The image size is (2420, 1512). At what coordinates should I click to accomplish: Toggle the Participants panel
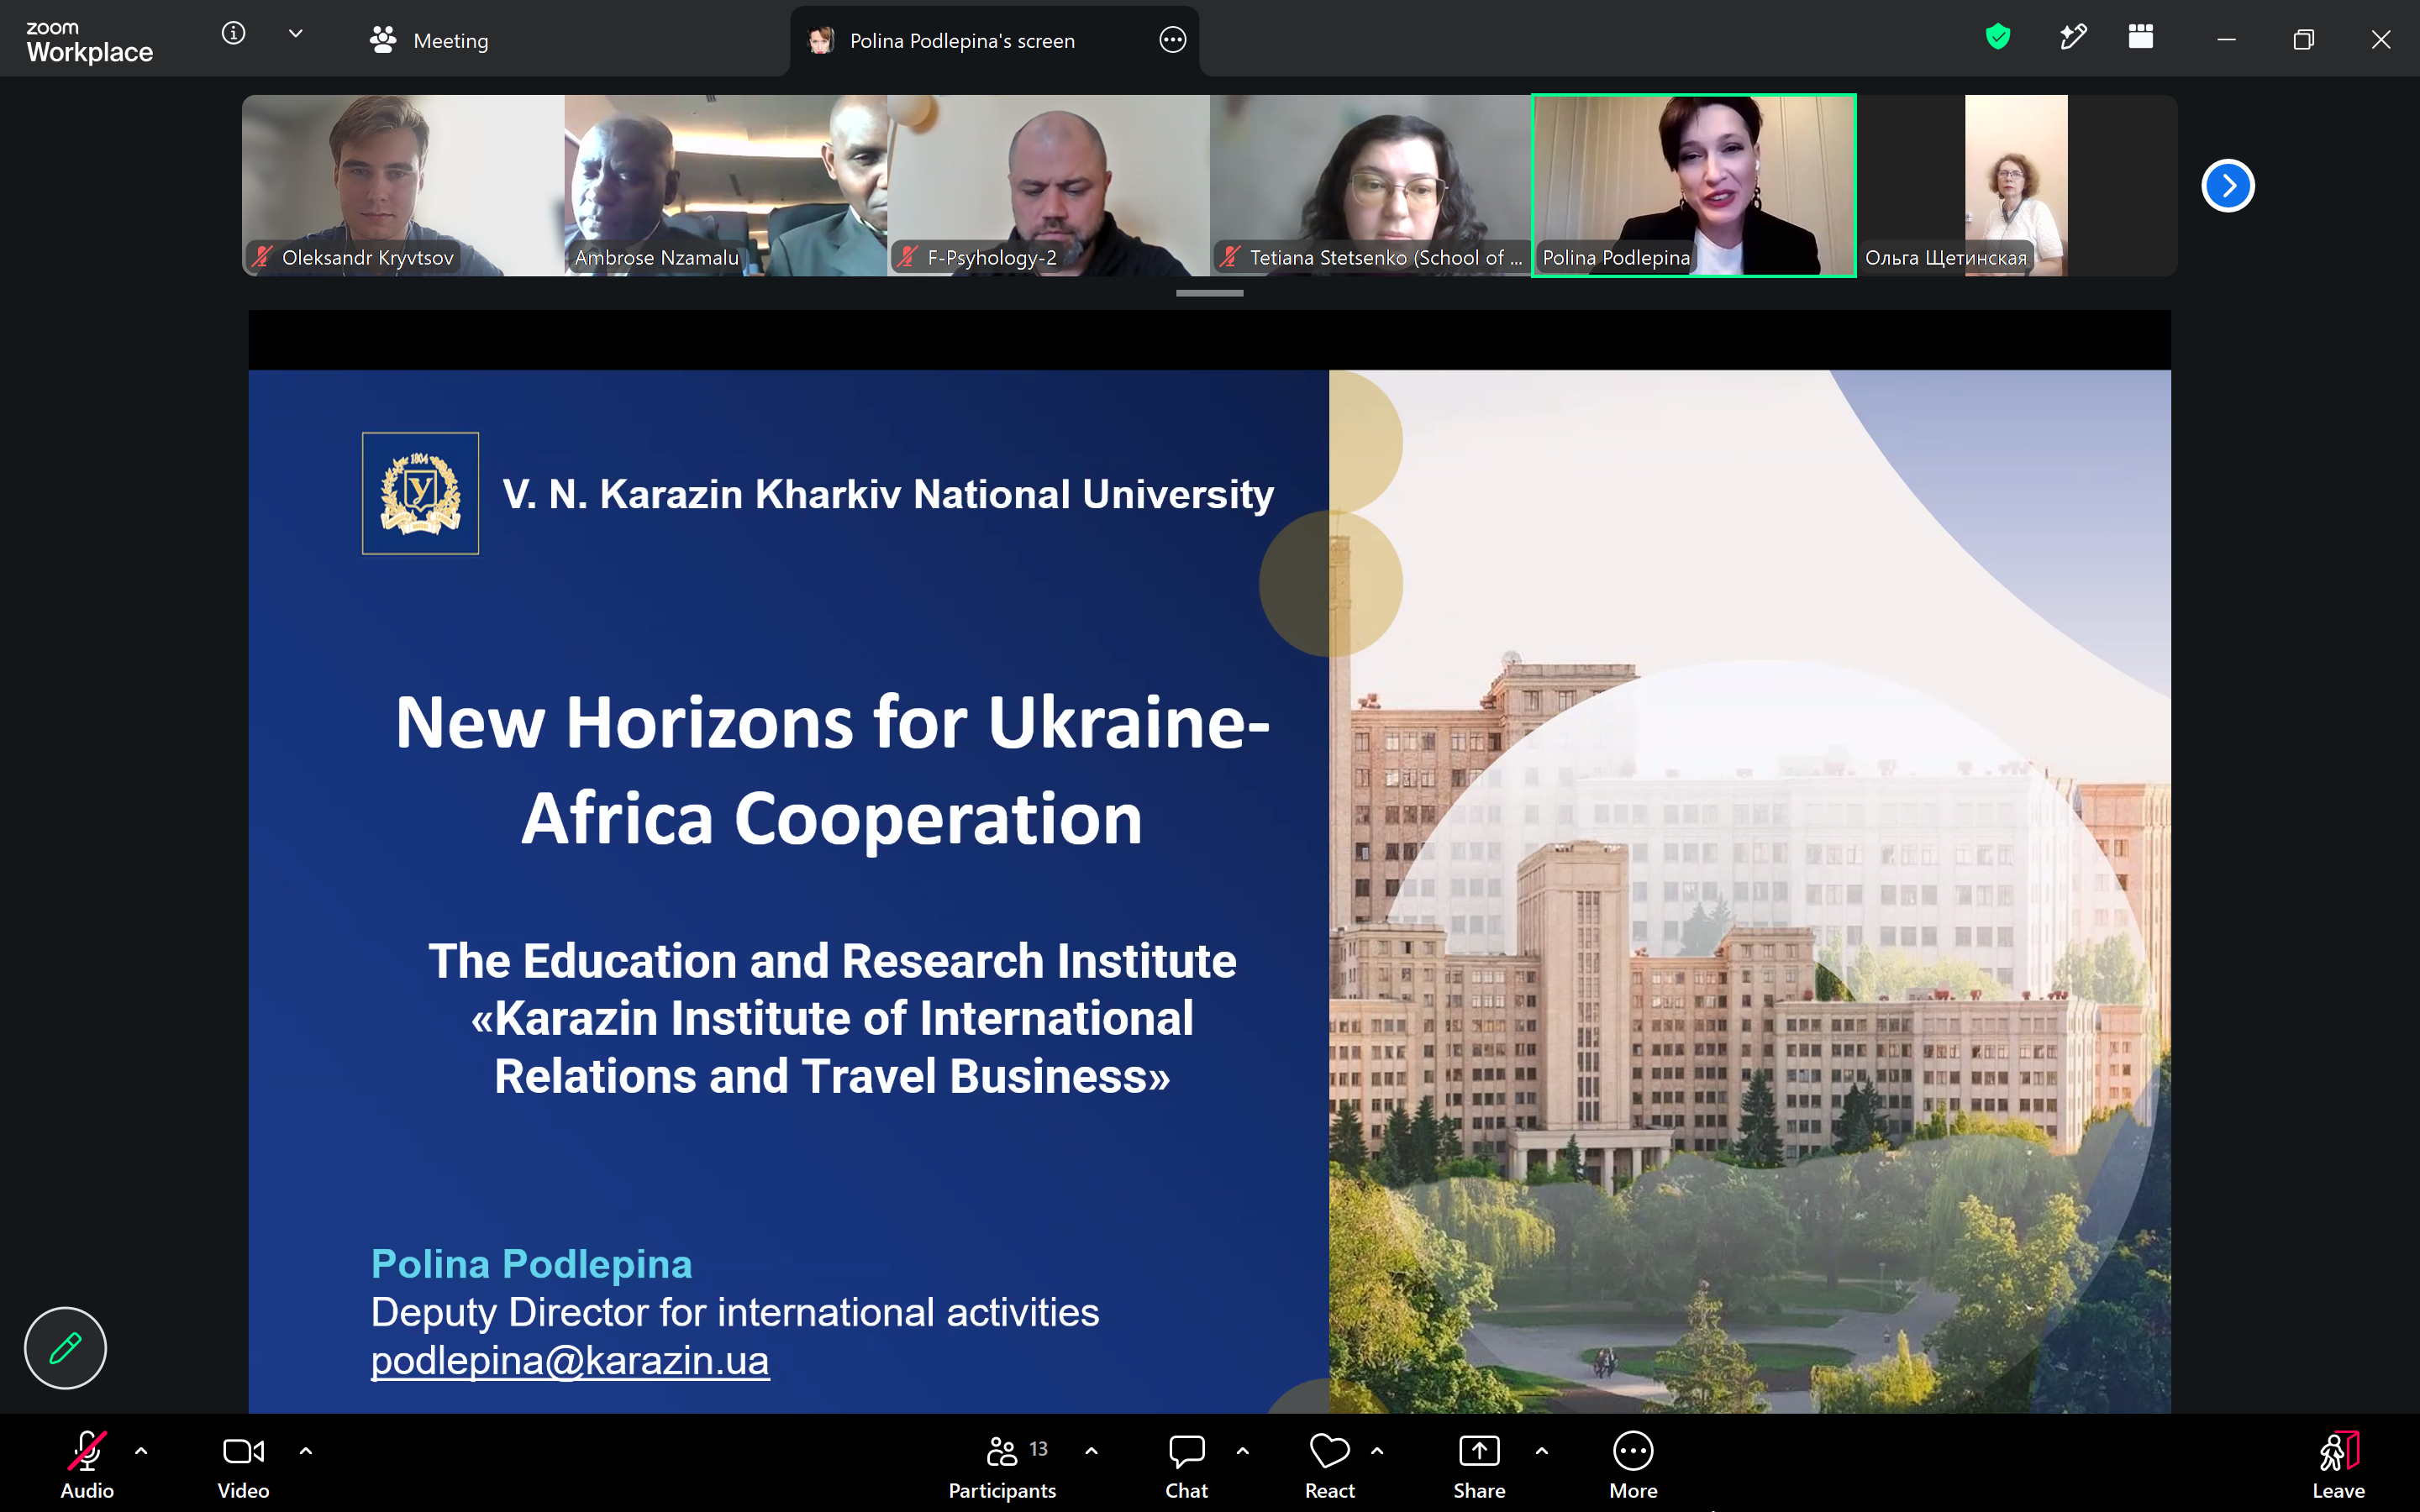click(x=1002, y=1465)
